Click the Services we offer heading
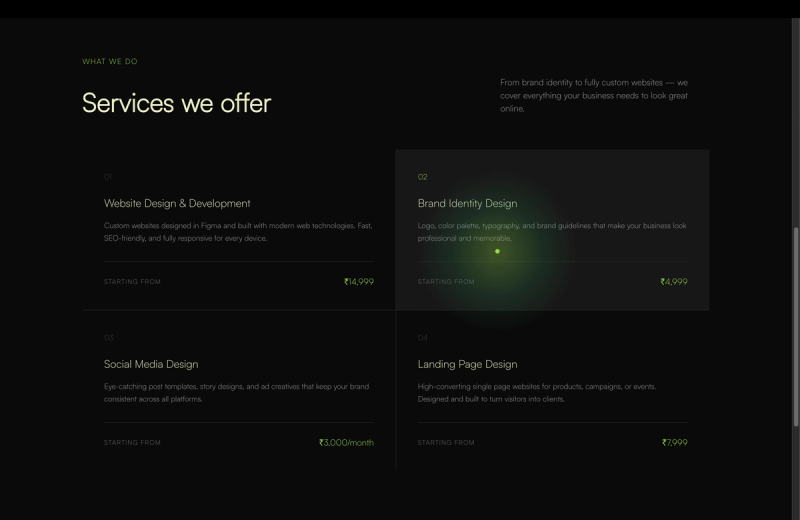 coord(177,103)
